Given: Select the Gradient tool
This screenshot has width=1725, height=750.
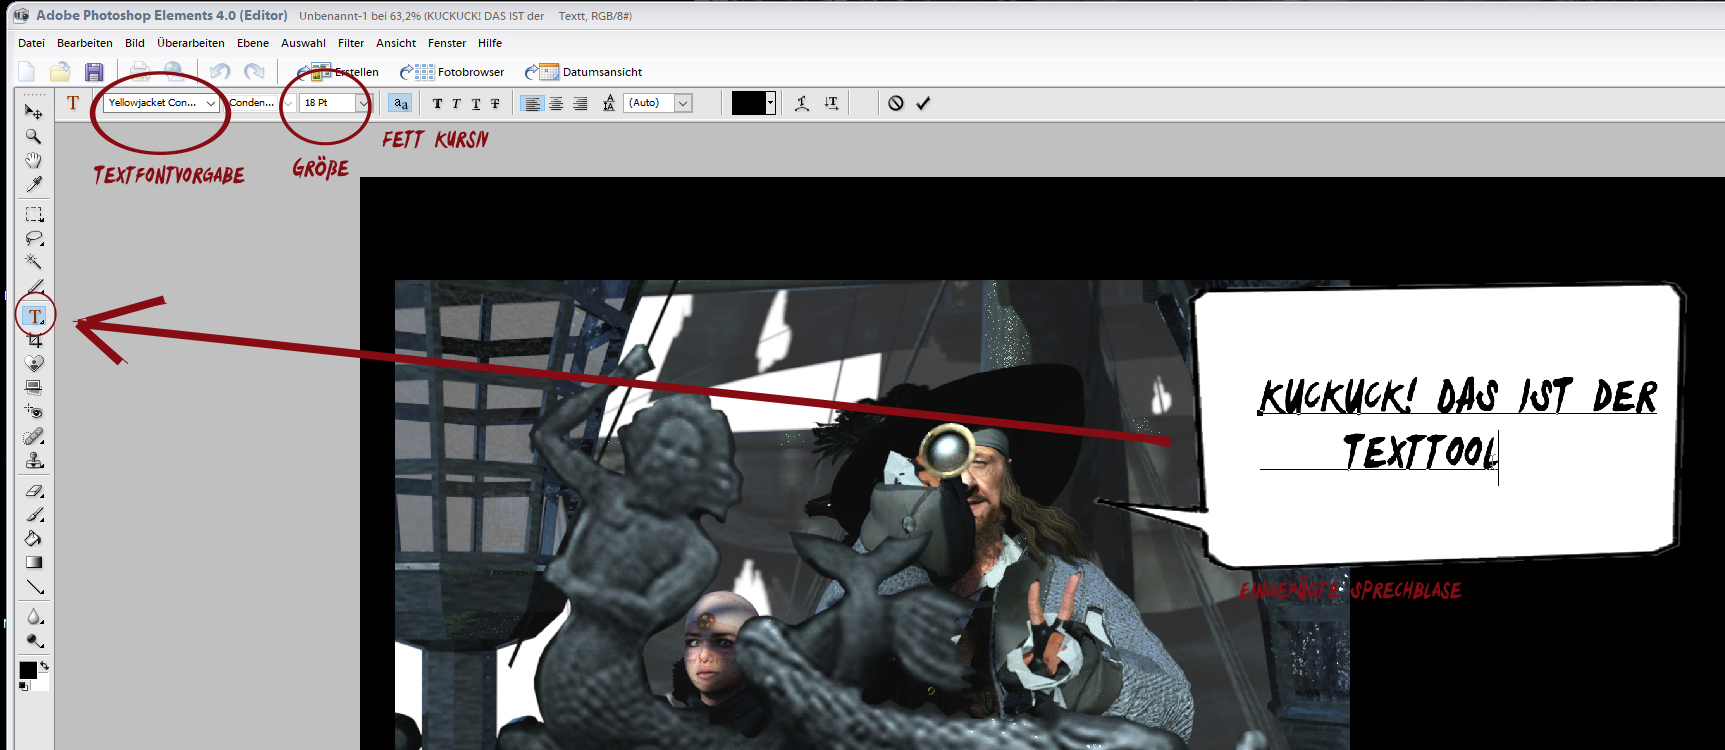Looking at the screenshot, I should pos(34,563).
